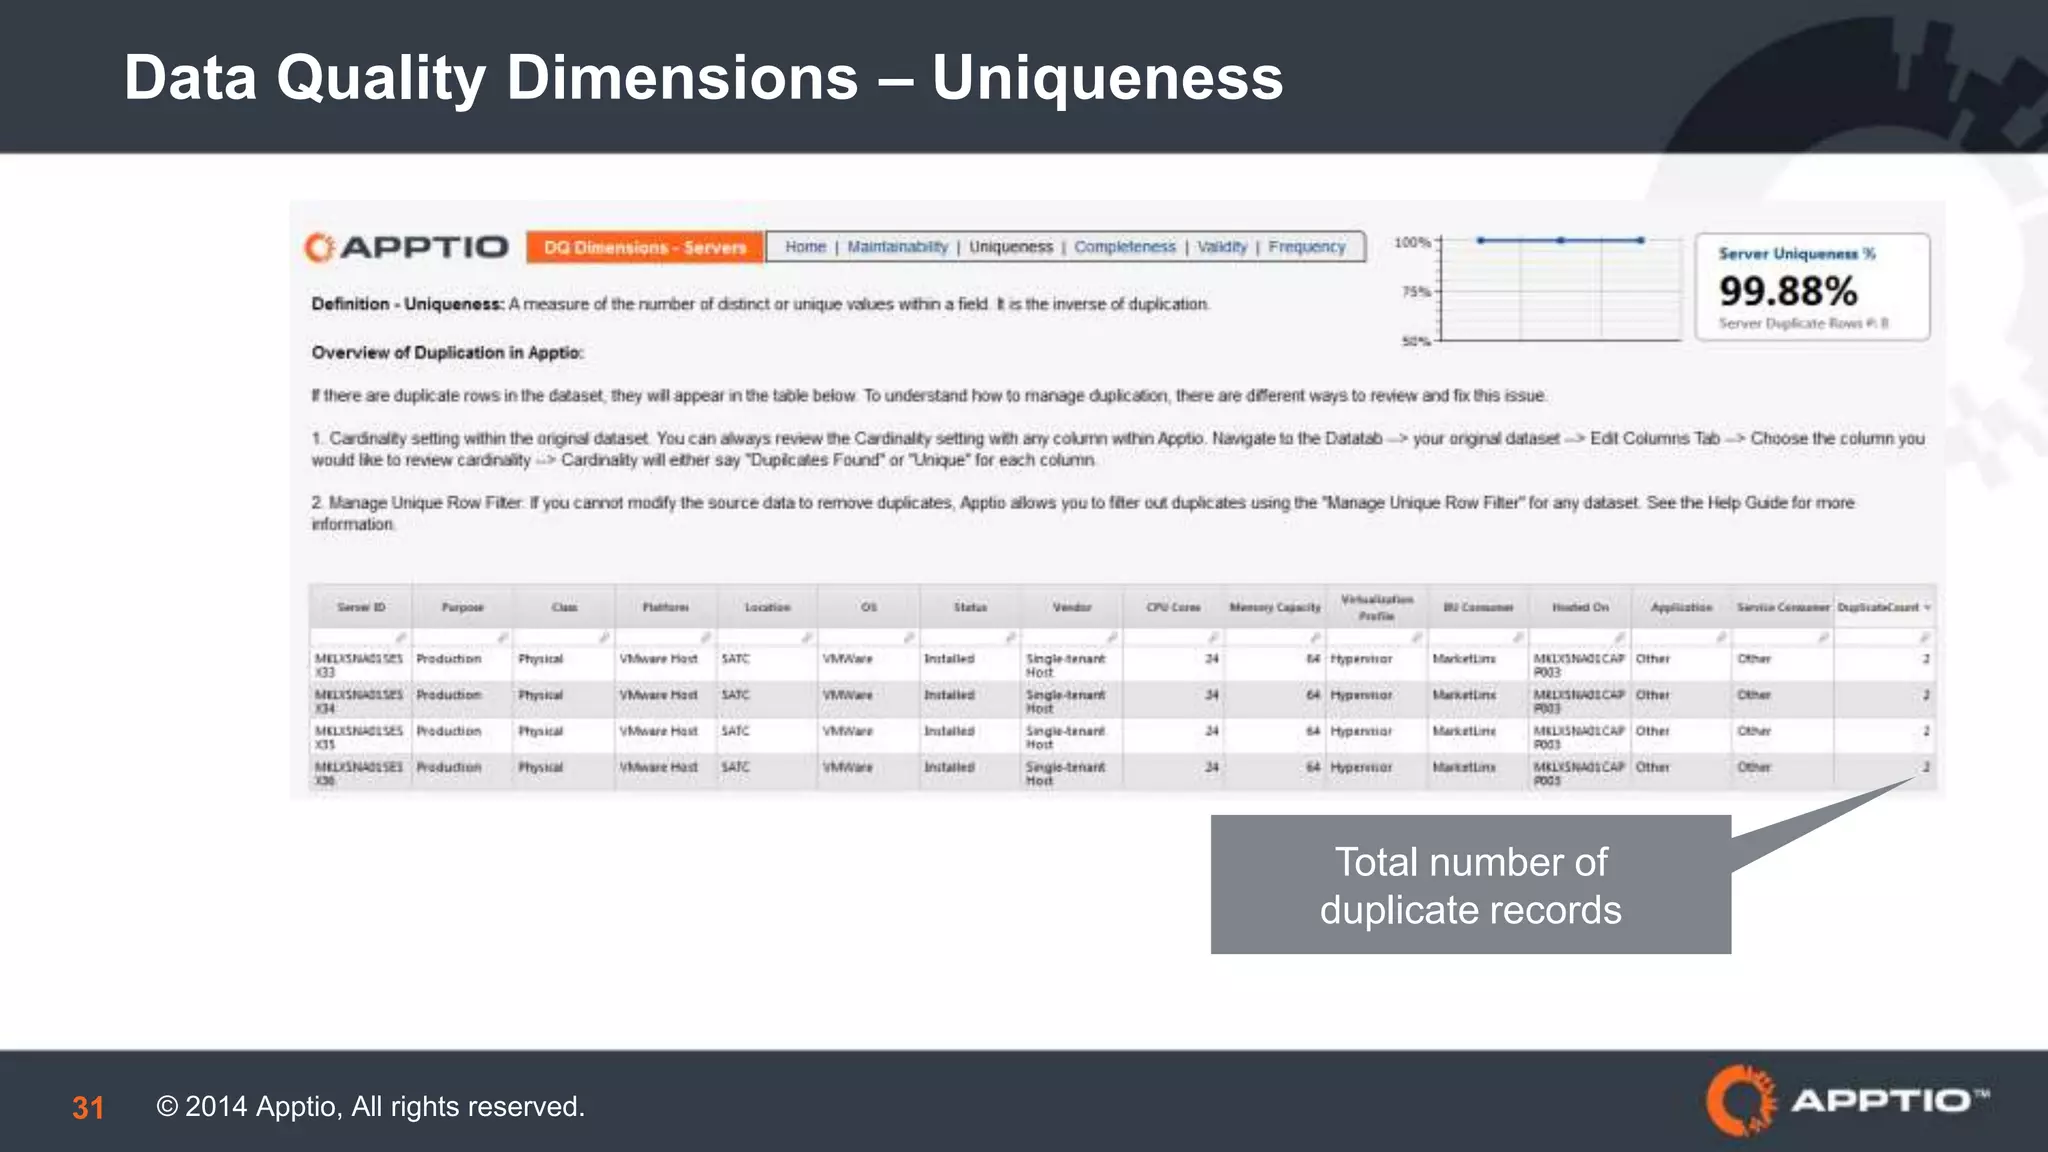Sort by the Purpose column header
The width and height of the screenshot is (2048, 1152).
pos(463,607)
